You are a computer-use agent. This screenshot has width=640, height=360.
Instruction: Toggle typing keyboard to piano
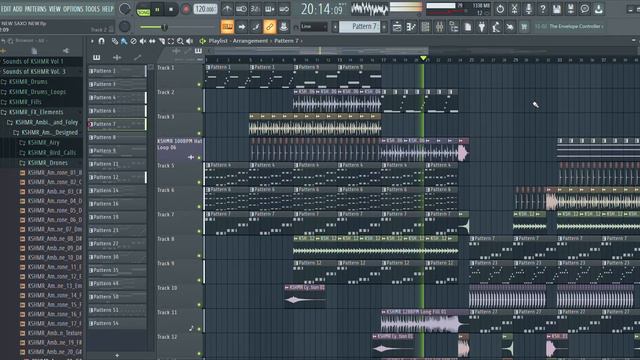(x=227, y=27)
